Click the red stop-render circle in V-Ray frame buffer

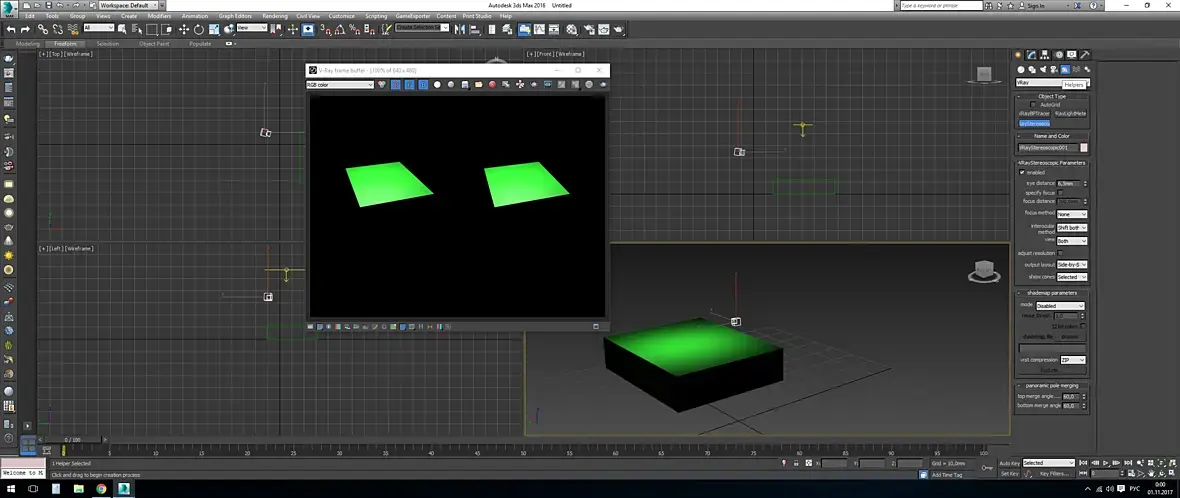click(493, 85)
